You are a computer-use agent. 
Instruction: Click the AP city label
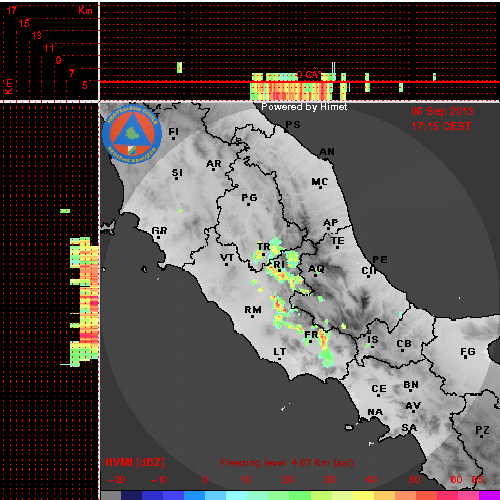(331, 222)
